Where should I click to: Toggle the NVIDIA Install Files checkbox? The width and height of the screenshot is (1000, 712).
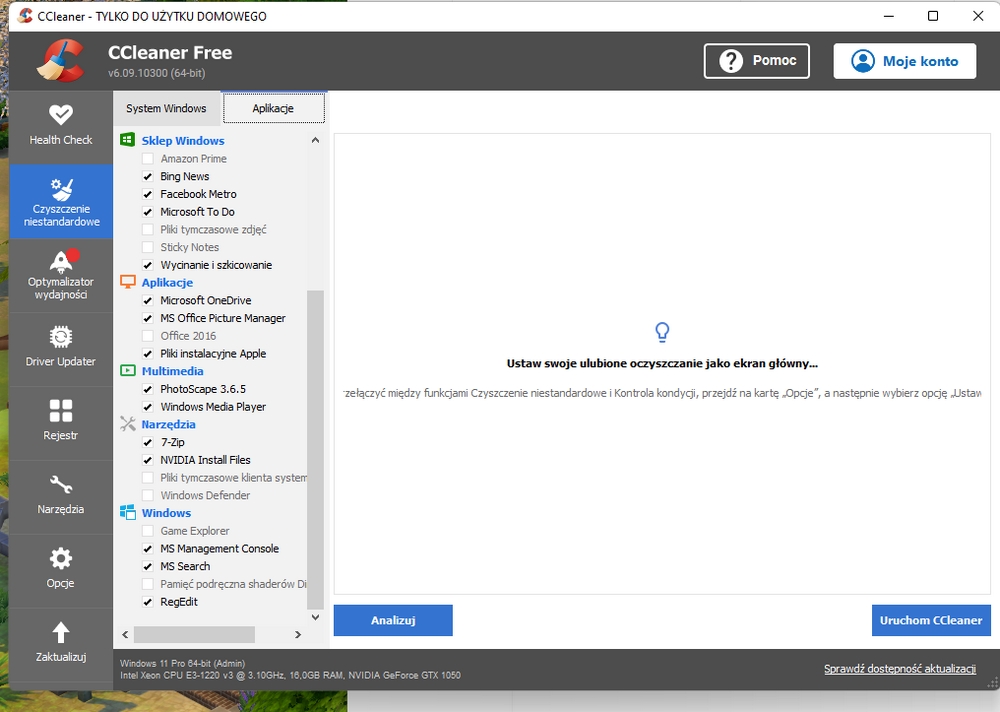click(x=148, y=459)
